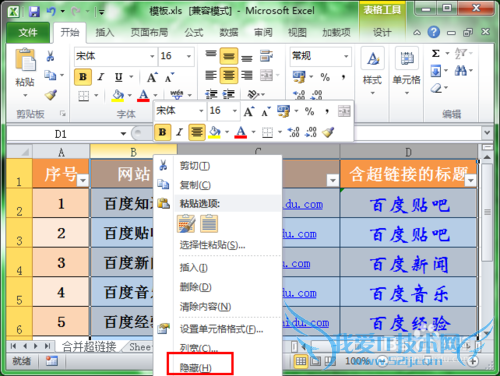Click the Wrap Text icon in the alignment group
500x376 pixels.
click(x=266, y=56)
